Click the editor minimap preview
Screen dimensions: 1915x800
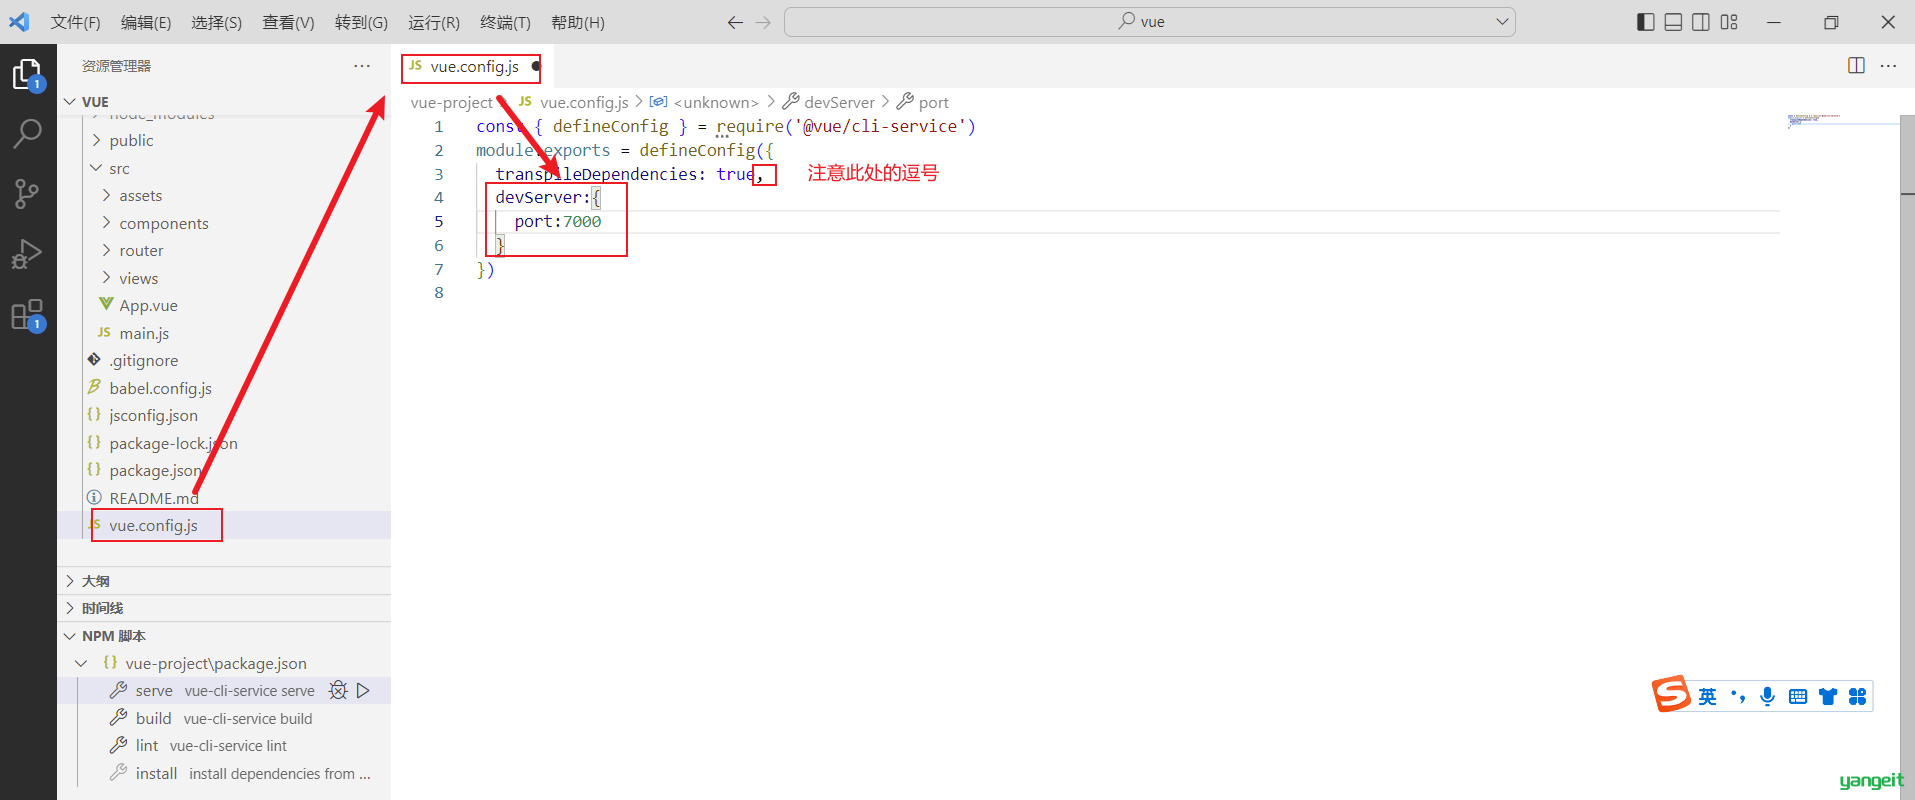click(1815, 119)
